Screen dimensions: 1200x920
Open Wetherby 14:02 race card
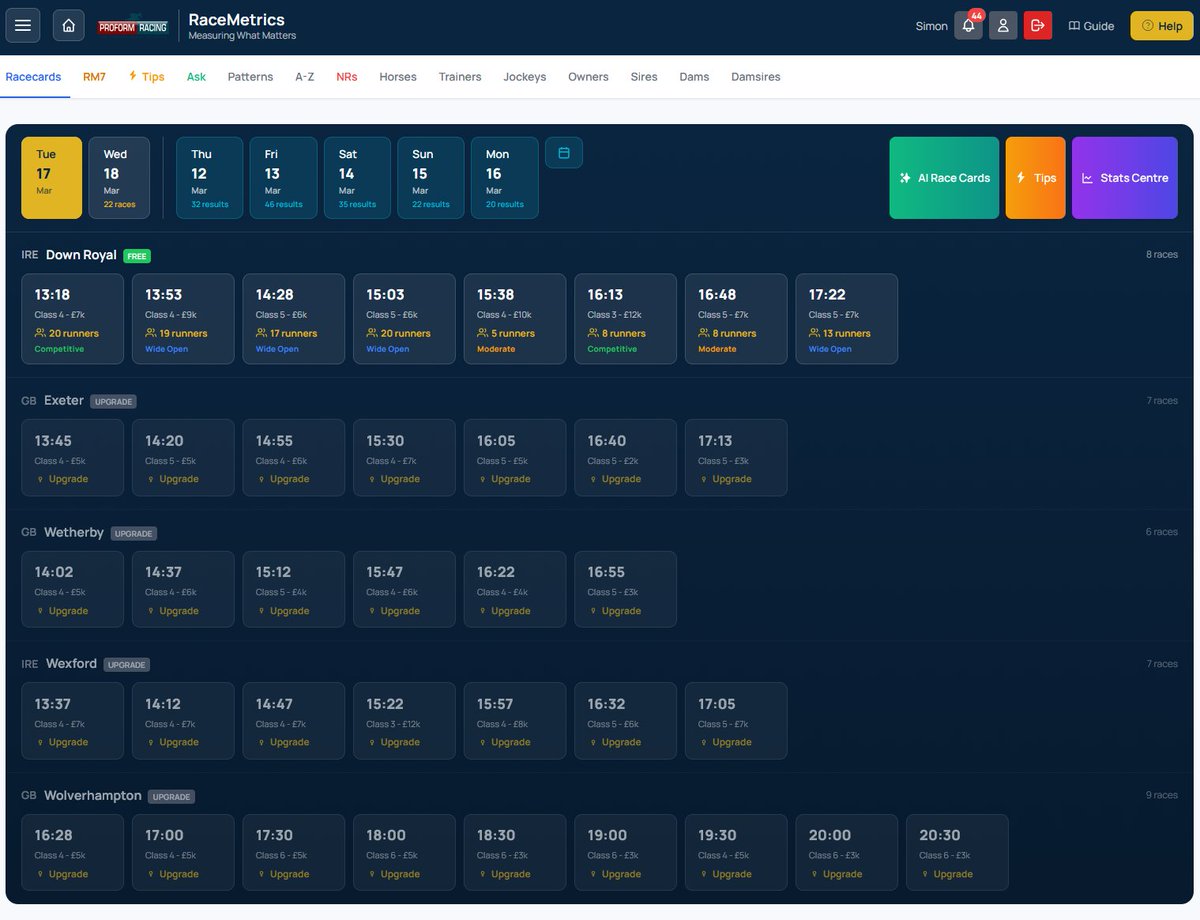[x=72, y=590]
